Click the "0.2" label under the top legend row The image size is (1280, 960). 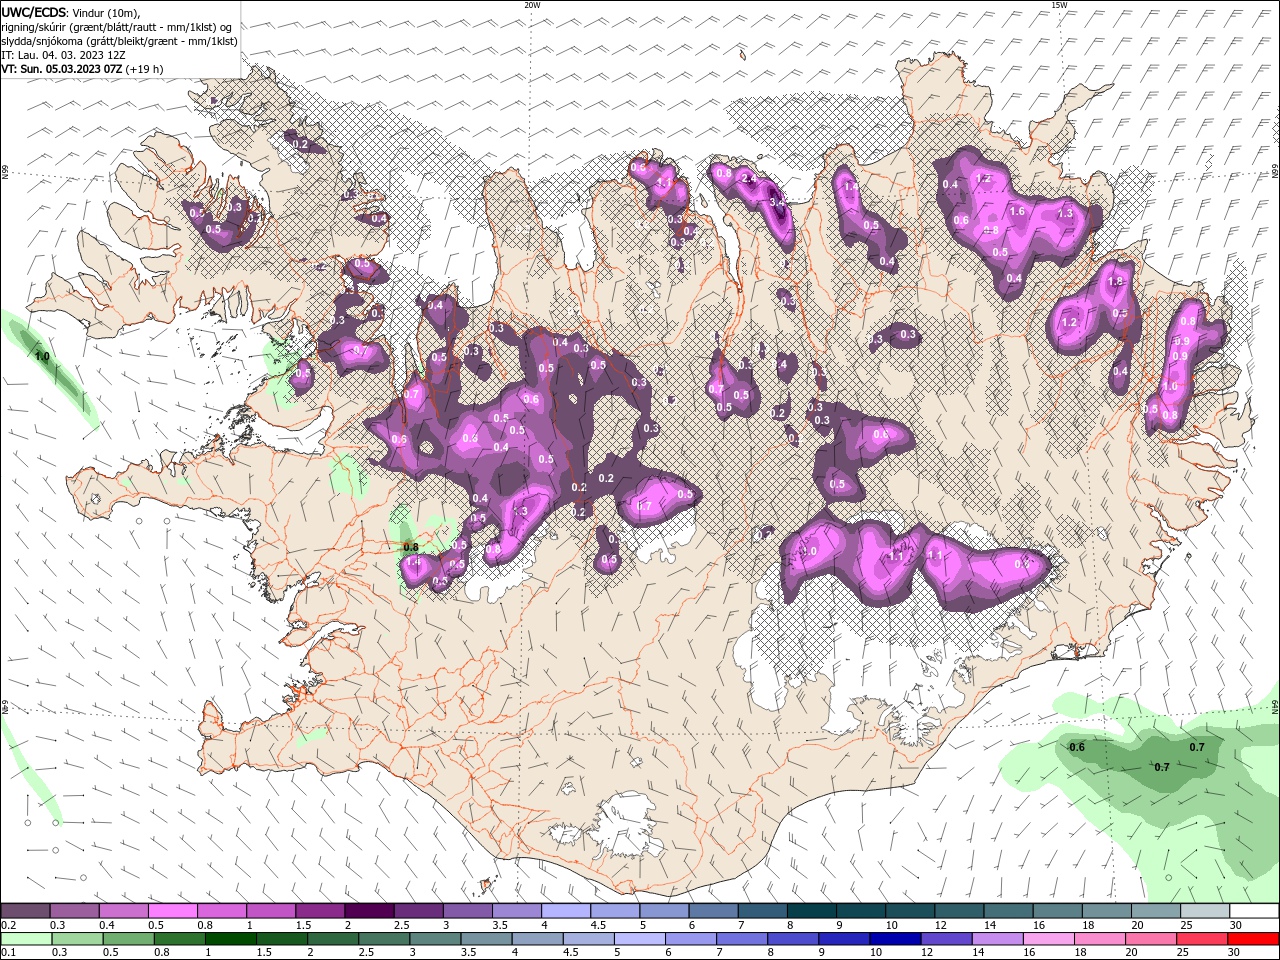click(x=8, y=925)
